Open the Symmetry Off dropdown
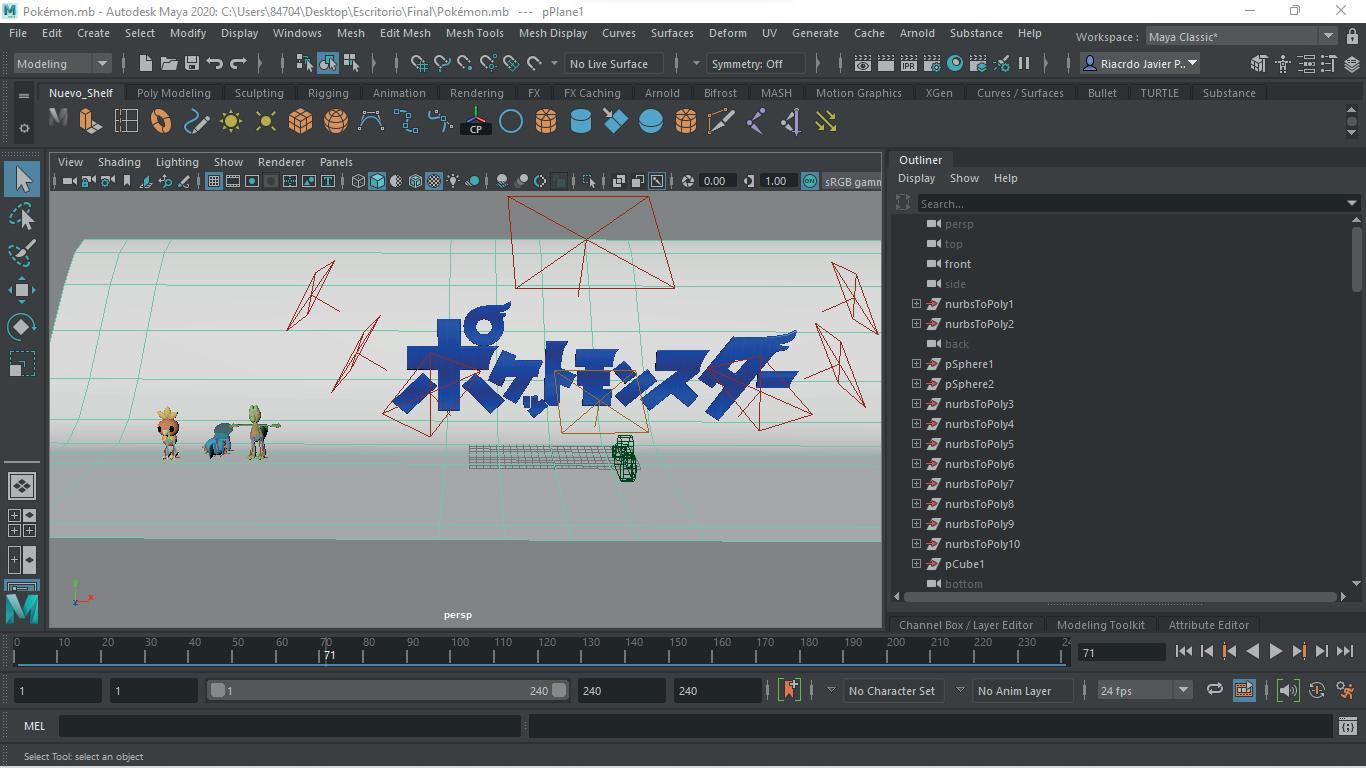The height and width of the screenshot is (768, 1366). click(x=756, y=63)
